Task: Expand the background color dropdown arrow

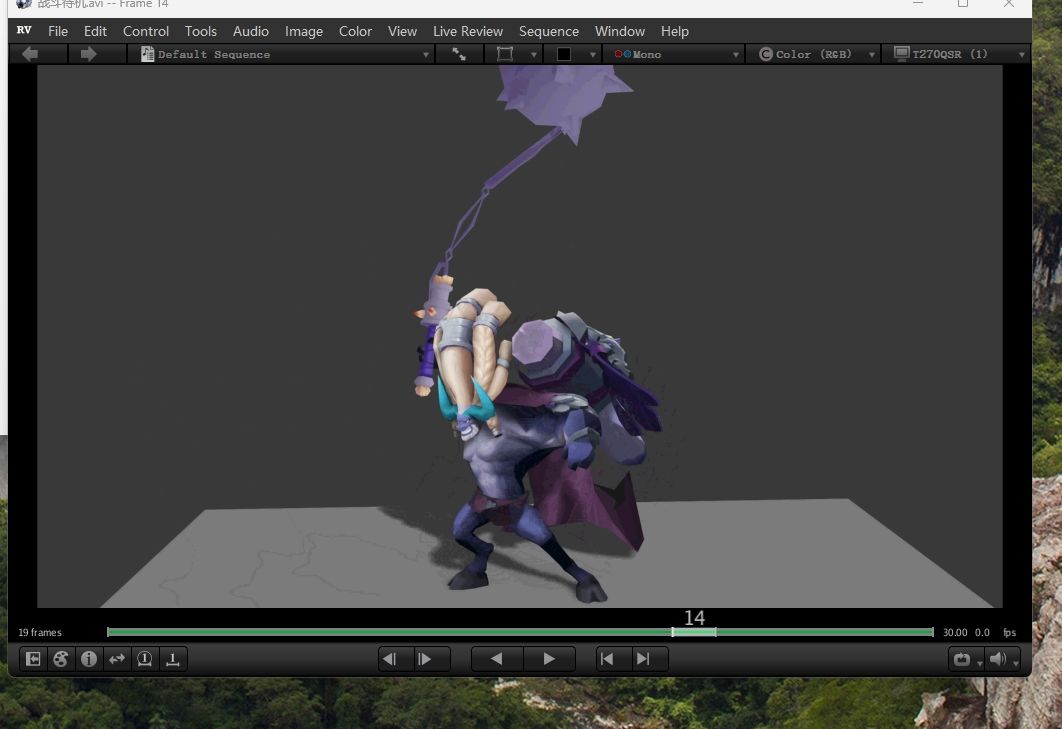Action: (x=593, y=55)
